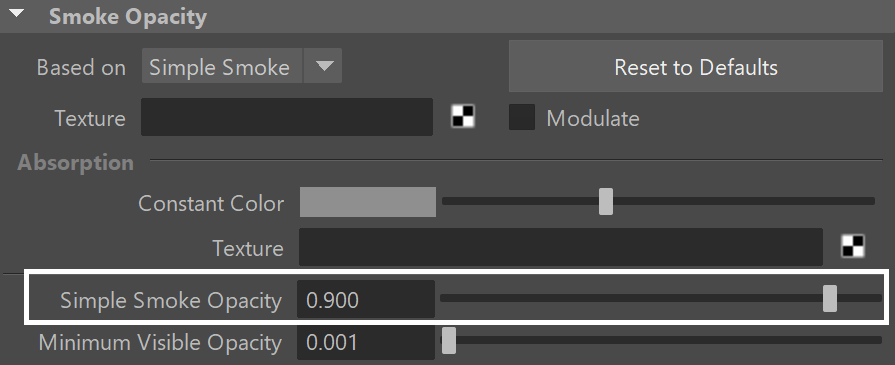Click the Minimum Visible Opacity label
This screenshot has width=895, height=365.
coord(160,343)
